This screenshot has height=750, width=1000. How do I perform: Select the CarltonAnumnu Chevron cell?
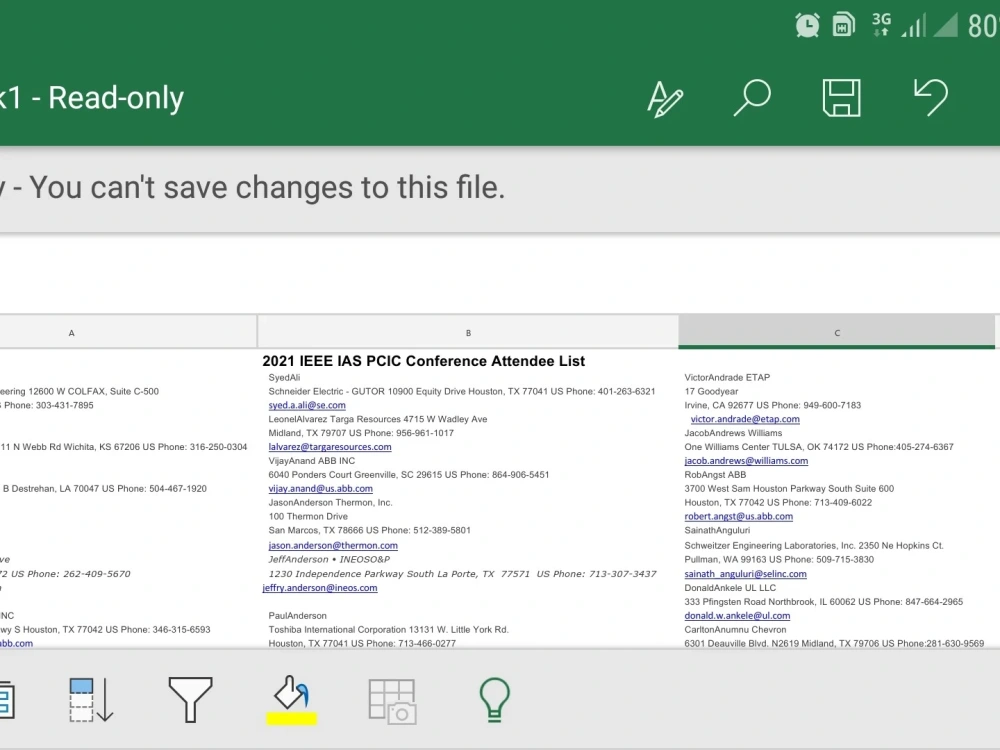(x=735, y=629)
